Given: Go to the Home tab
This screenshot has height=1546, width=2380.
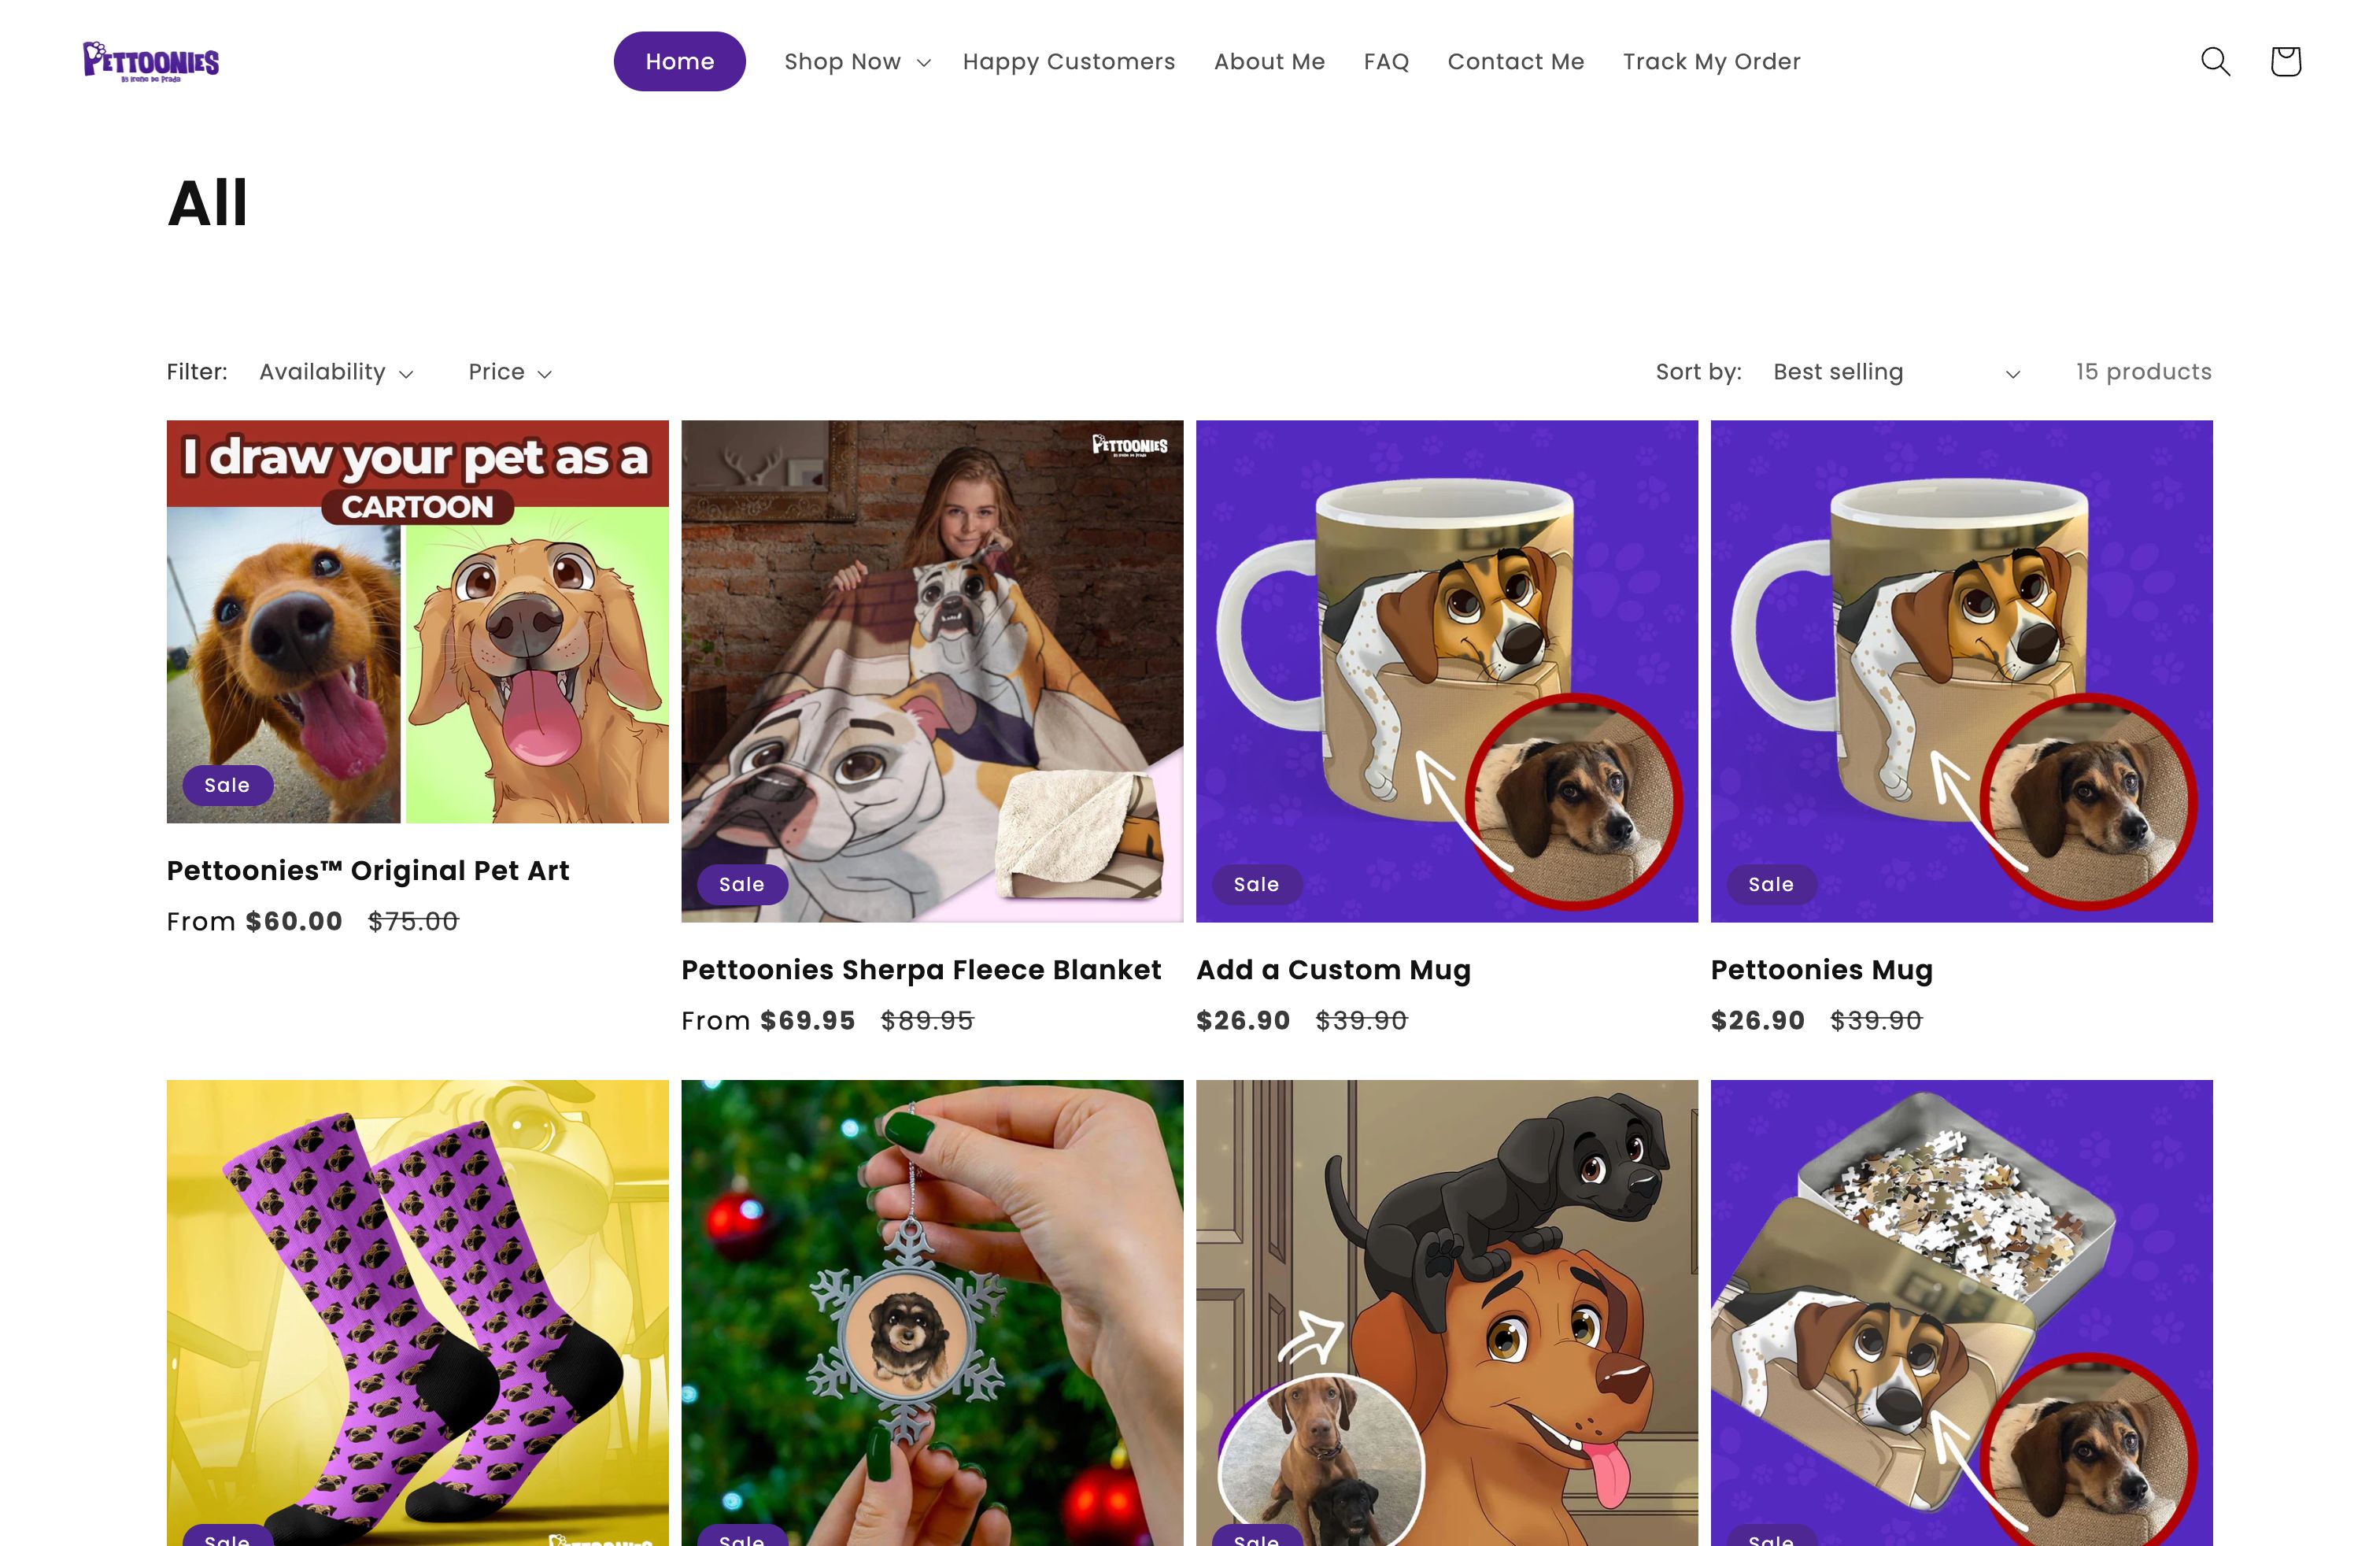Looking at the screenshot, I should 679,62.
